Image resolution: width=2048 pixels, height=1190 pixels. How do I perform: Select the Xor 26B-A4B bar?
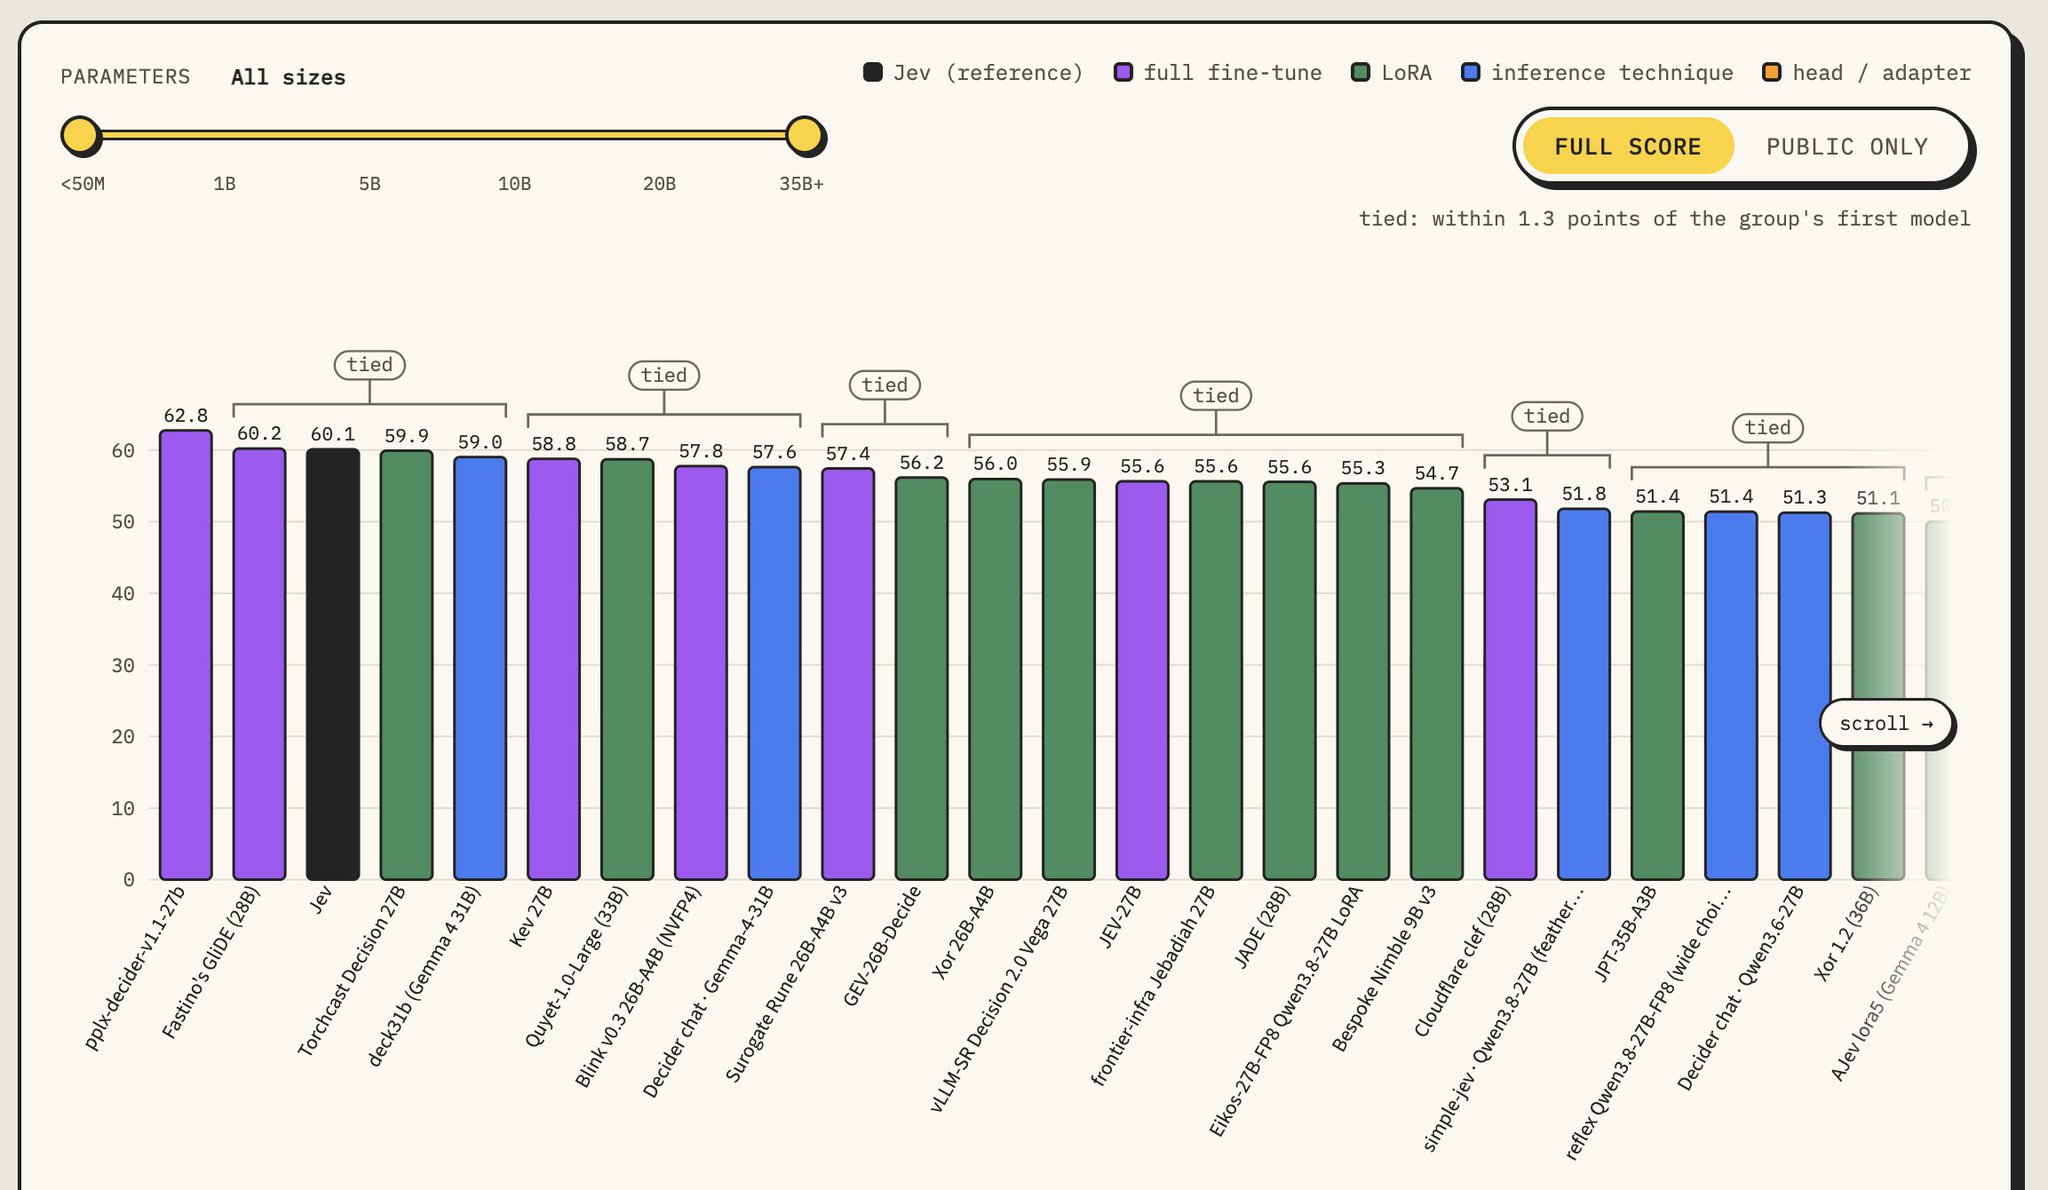tap(995, 680)
